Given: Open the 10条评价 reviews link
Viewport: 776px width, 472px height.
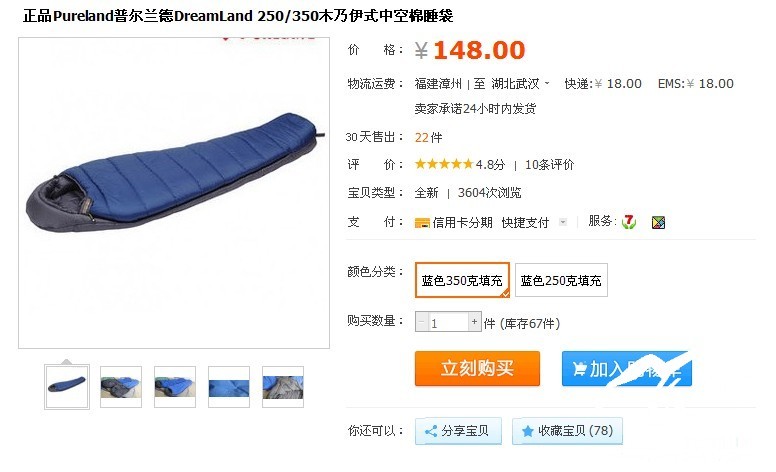Looking at the screenshot, I should tap(549, 164).
